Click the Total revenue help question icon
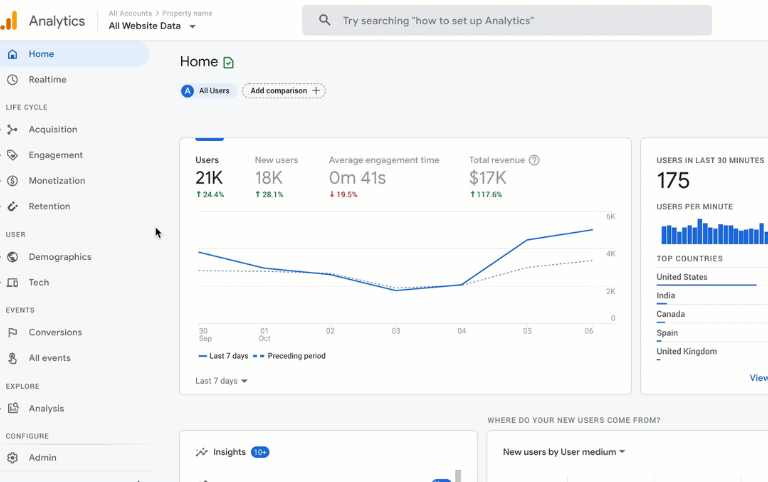Image resolution: width=768 pixels, height=482 pixels. point(534,160)
